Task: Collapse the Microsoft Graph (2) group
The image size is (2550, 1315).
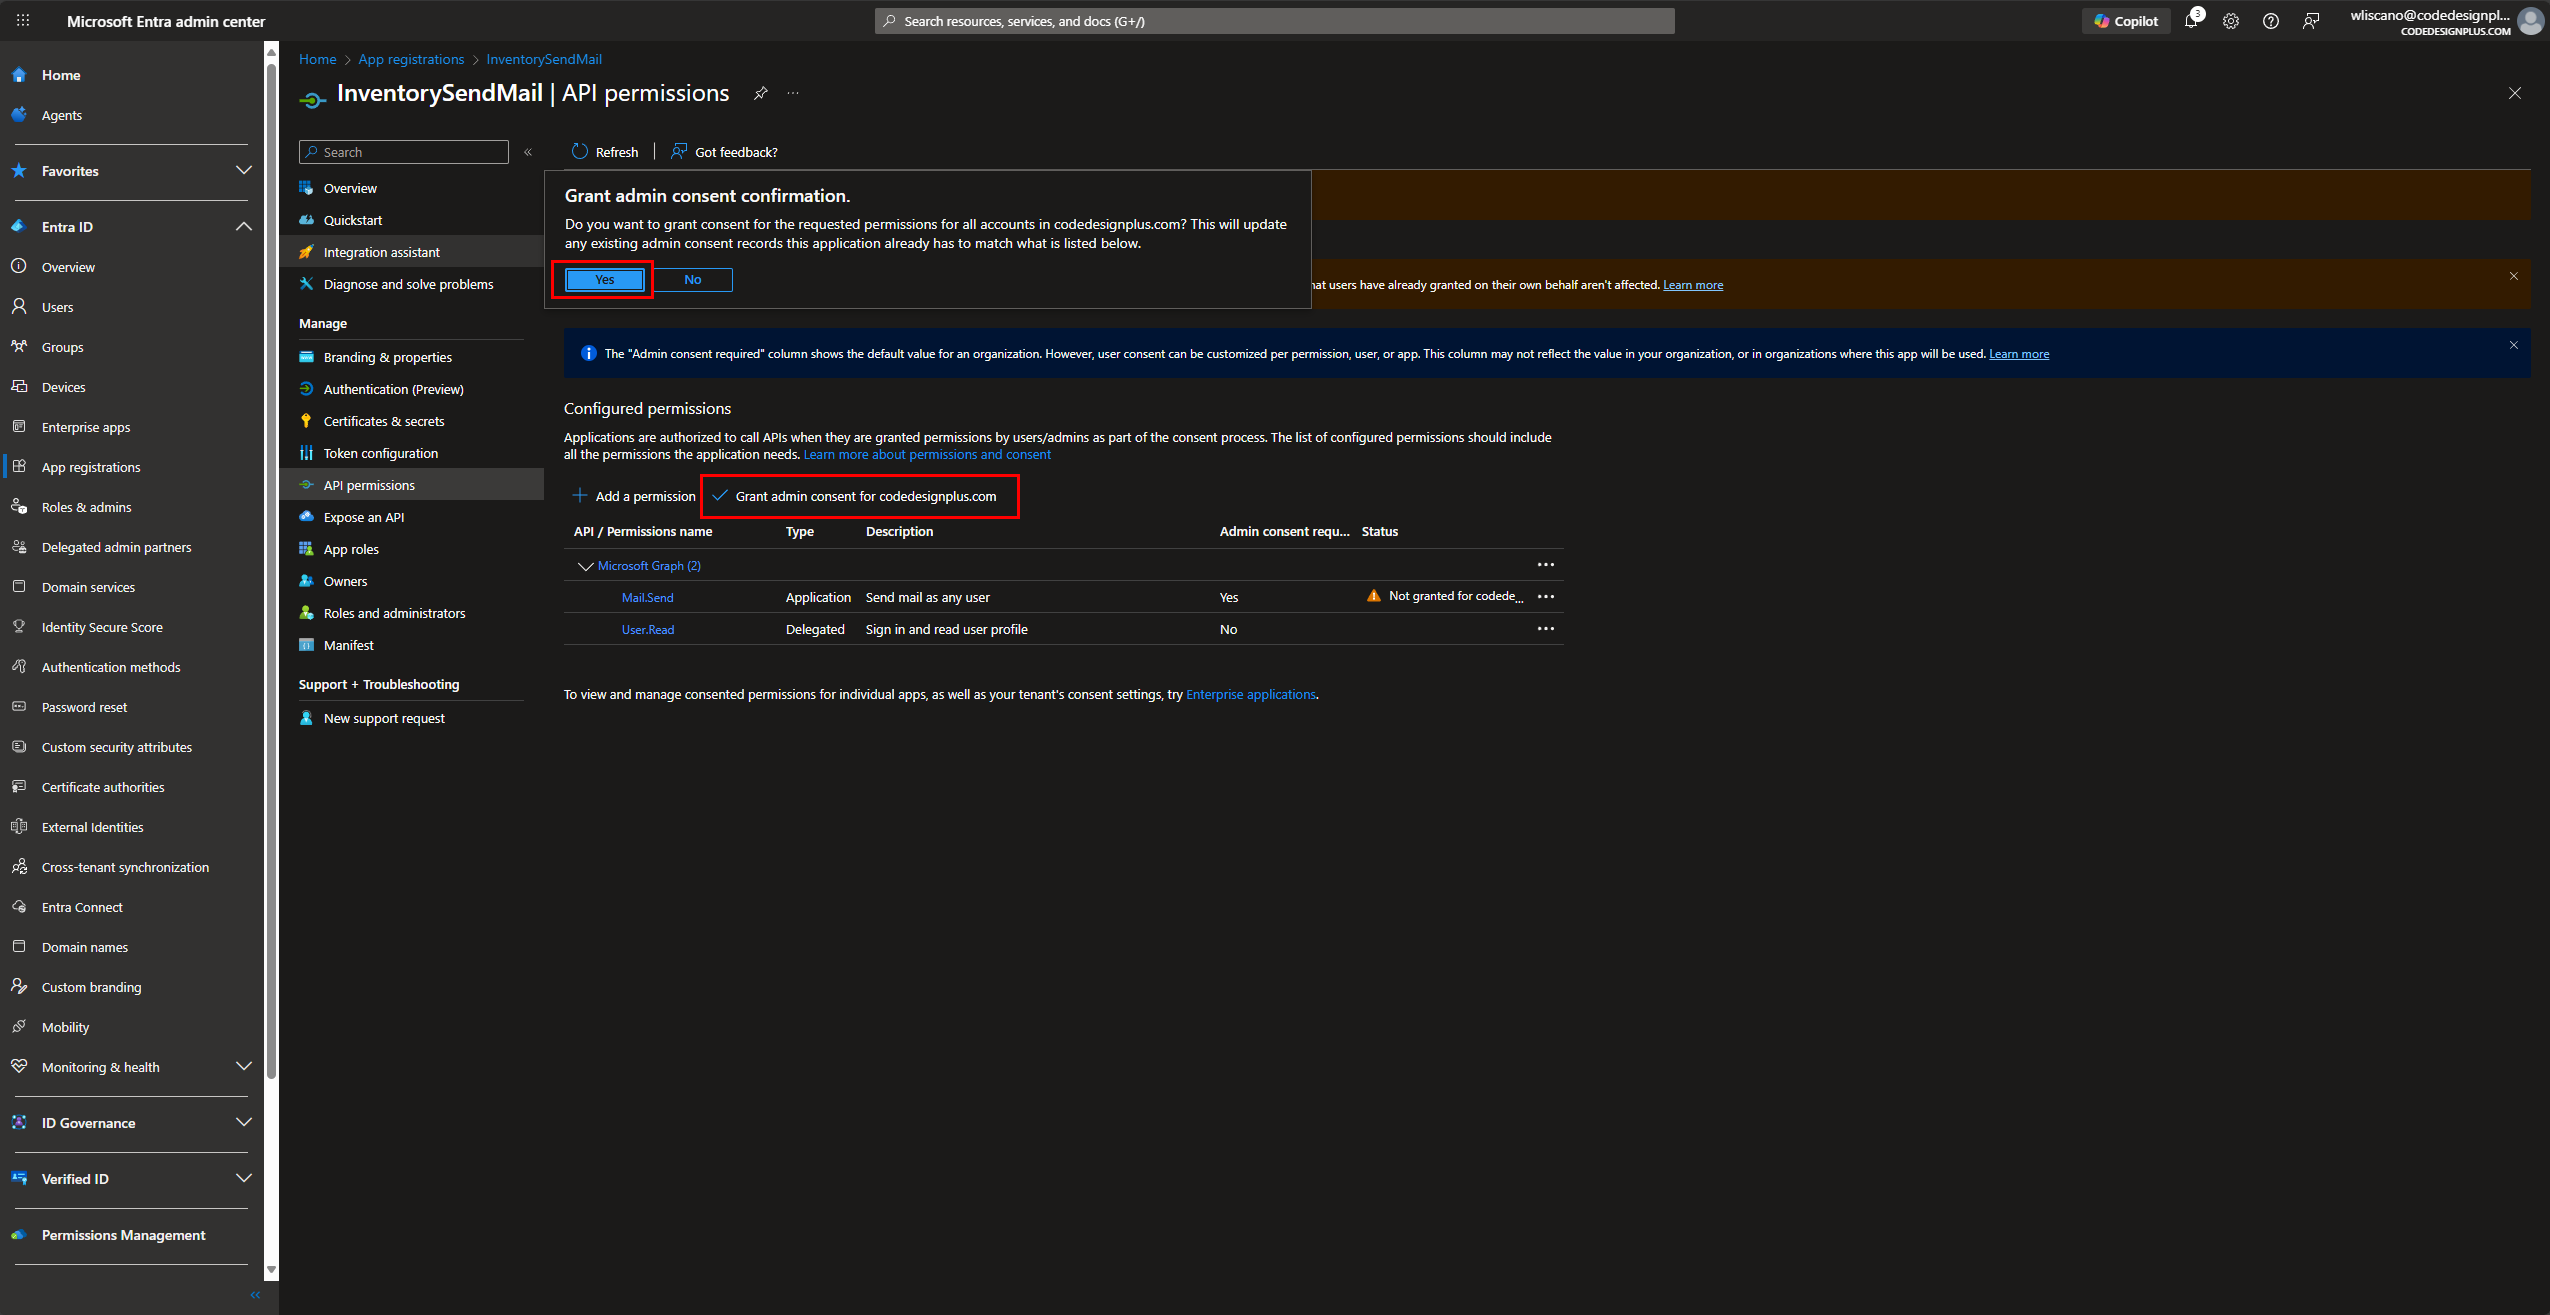Action: coord(586,566)
